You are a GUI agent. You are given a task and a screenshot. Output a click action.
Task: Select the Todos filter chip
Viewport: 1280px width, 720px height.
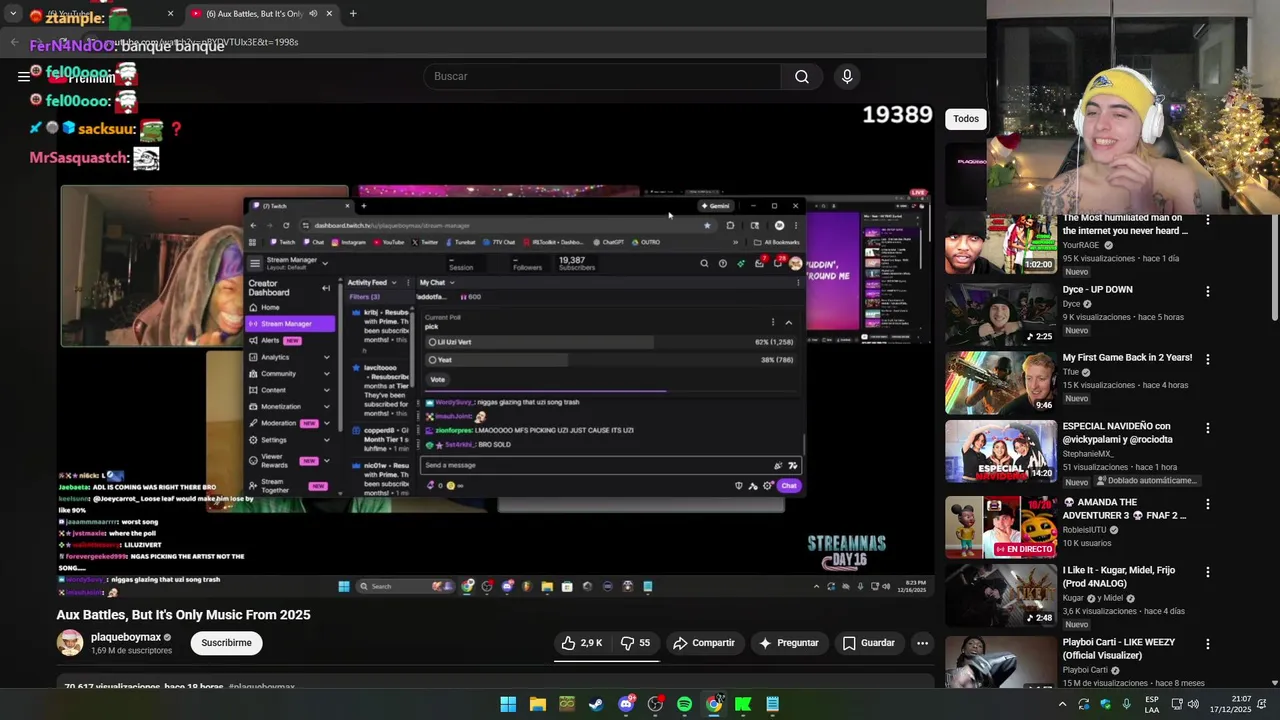coord(966,119)
